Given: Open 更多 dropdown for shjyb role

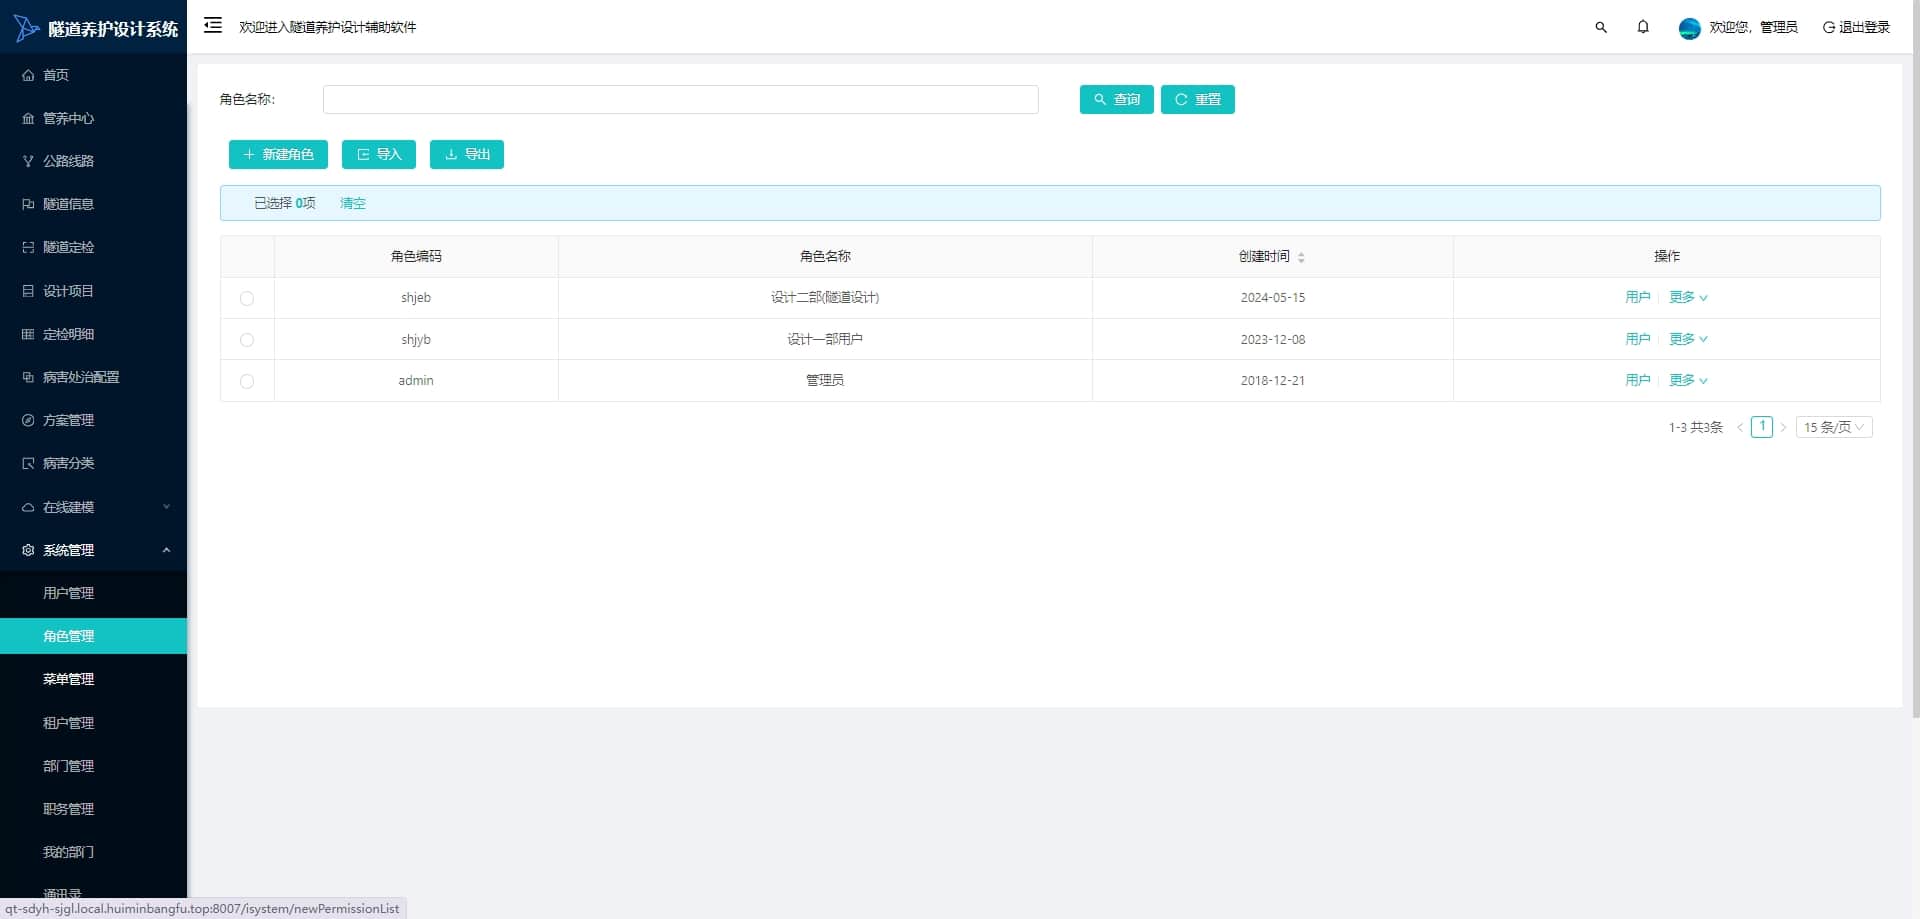Looking at the screenshot, I should tap(1688, 339).
